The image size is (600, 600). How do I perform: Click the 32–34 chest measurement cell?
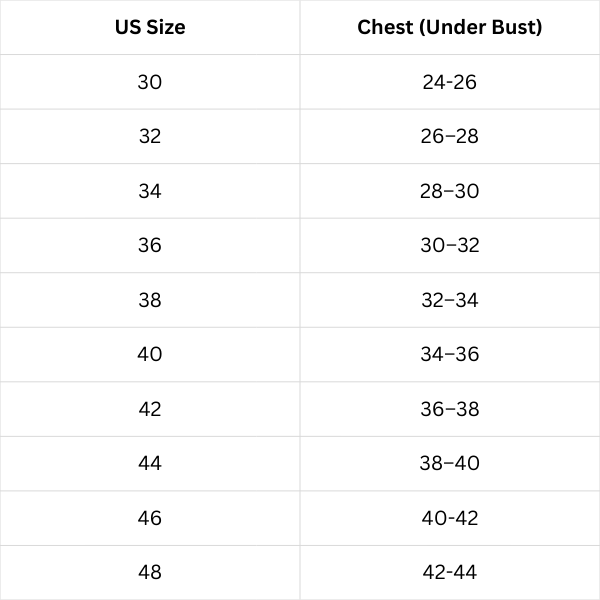pos(450,300)
